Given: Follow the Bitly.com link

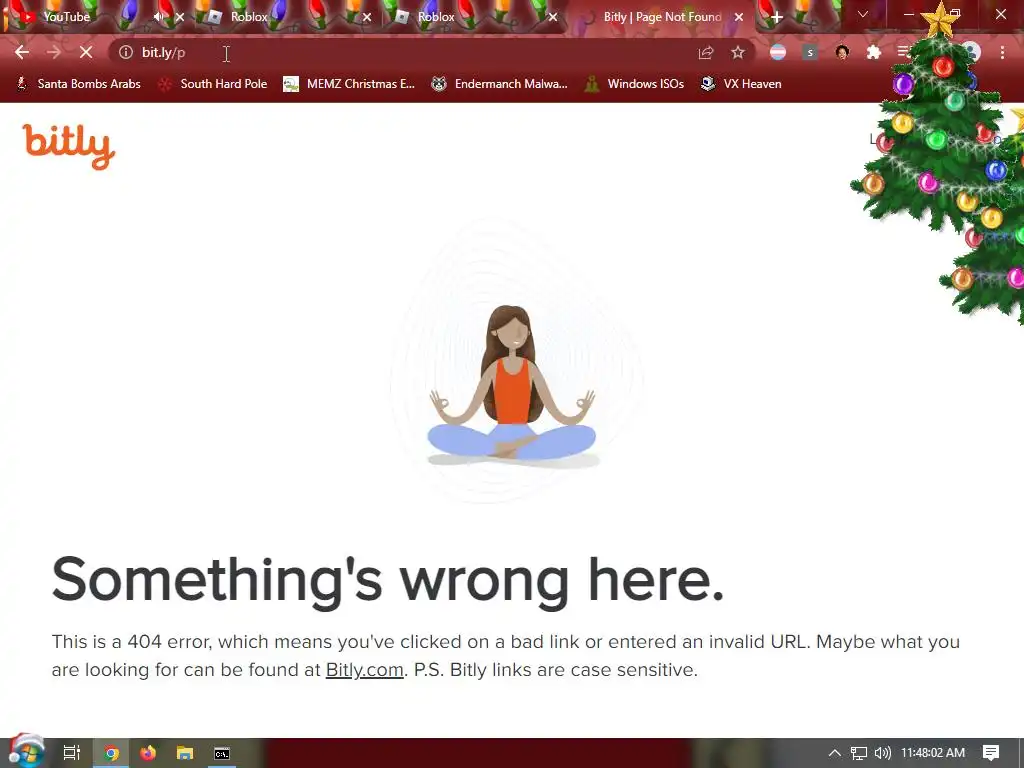Looking at the screenshot, I should pos(364,670).
